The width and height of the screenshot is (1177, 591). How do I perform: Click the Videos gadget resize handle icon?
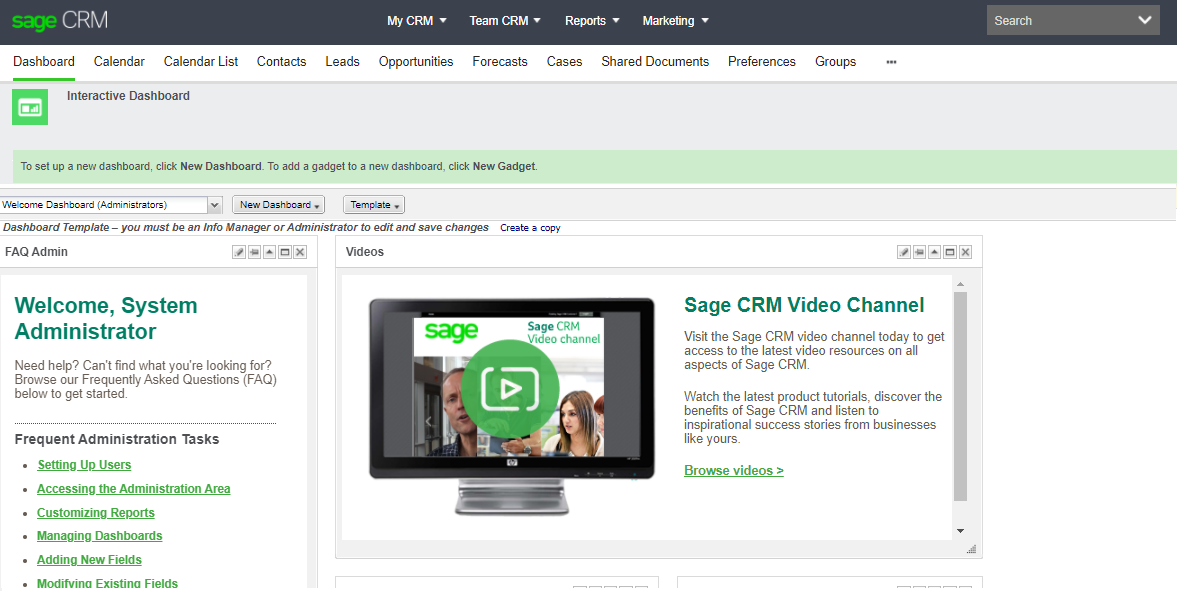pos(971,549)
